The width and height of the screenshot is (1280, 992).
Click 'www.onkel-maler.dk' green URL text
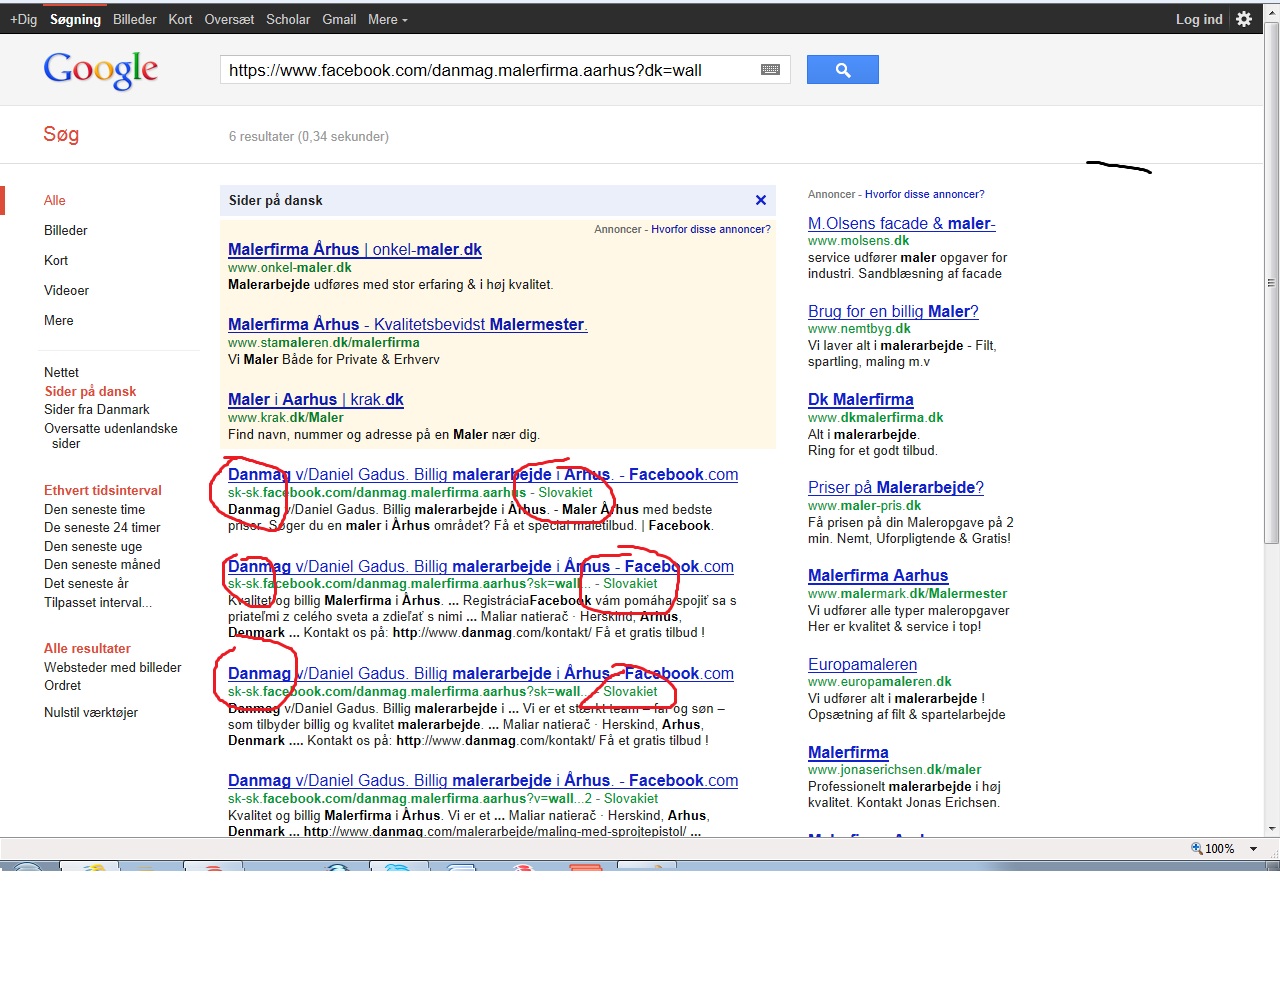(290, 267)
